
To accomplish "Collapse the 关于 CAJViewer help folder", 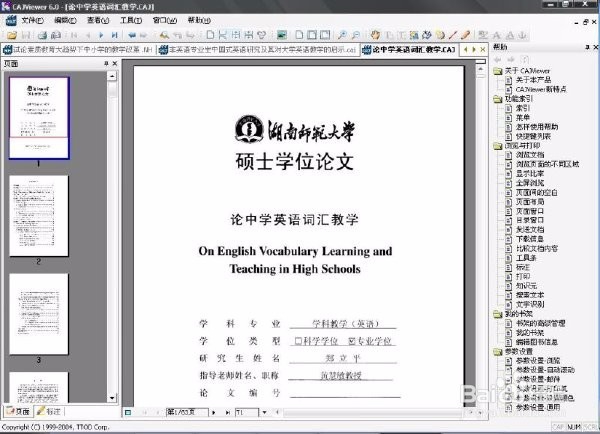I will (497, 71).
